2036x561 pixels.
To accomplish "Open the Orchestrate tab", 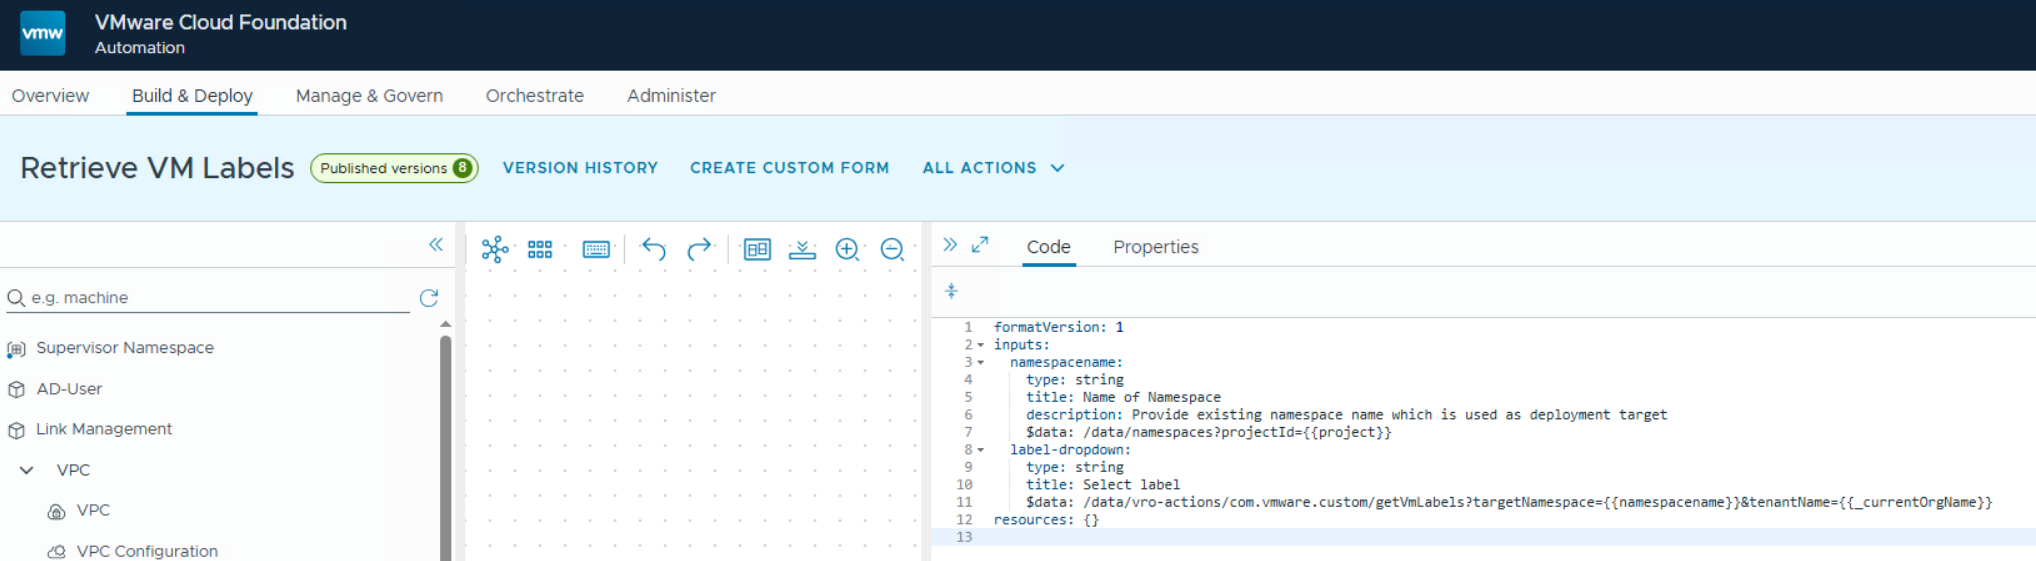I will (x=535, y=96).
